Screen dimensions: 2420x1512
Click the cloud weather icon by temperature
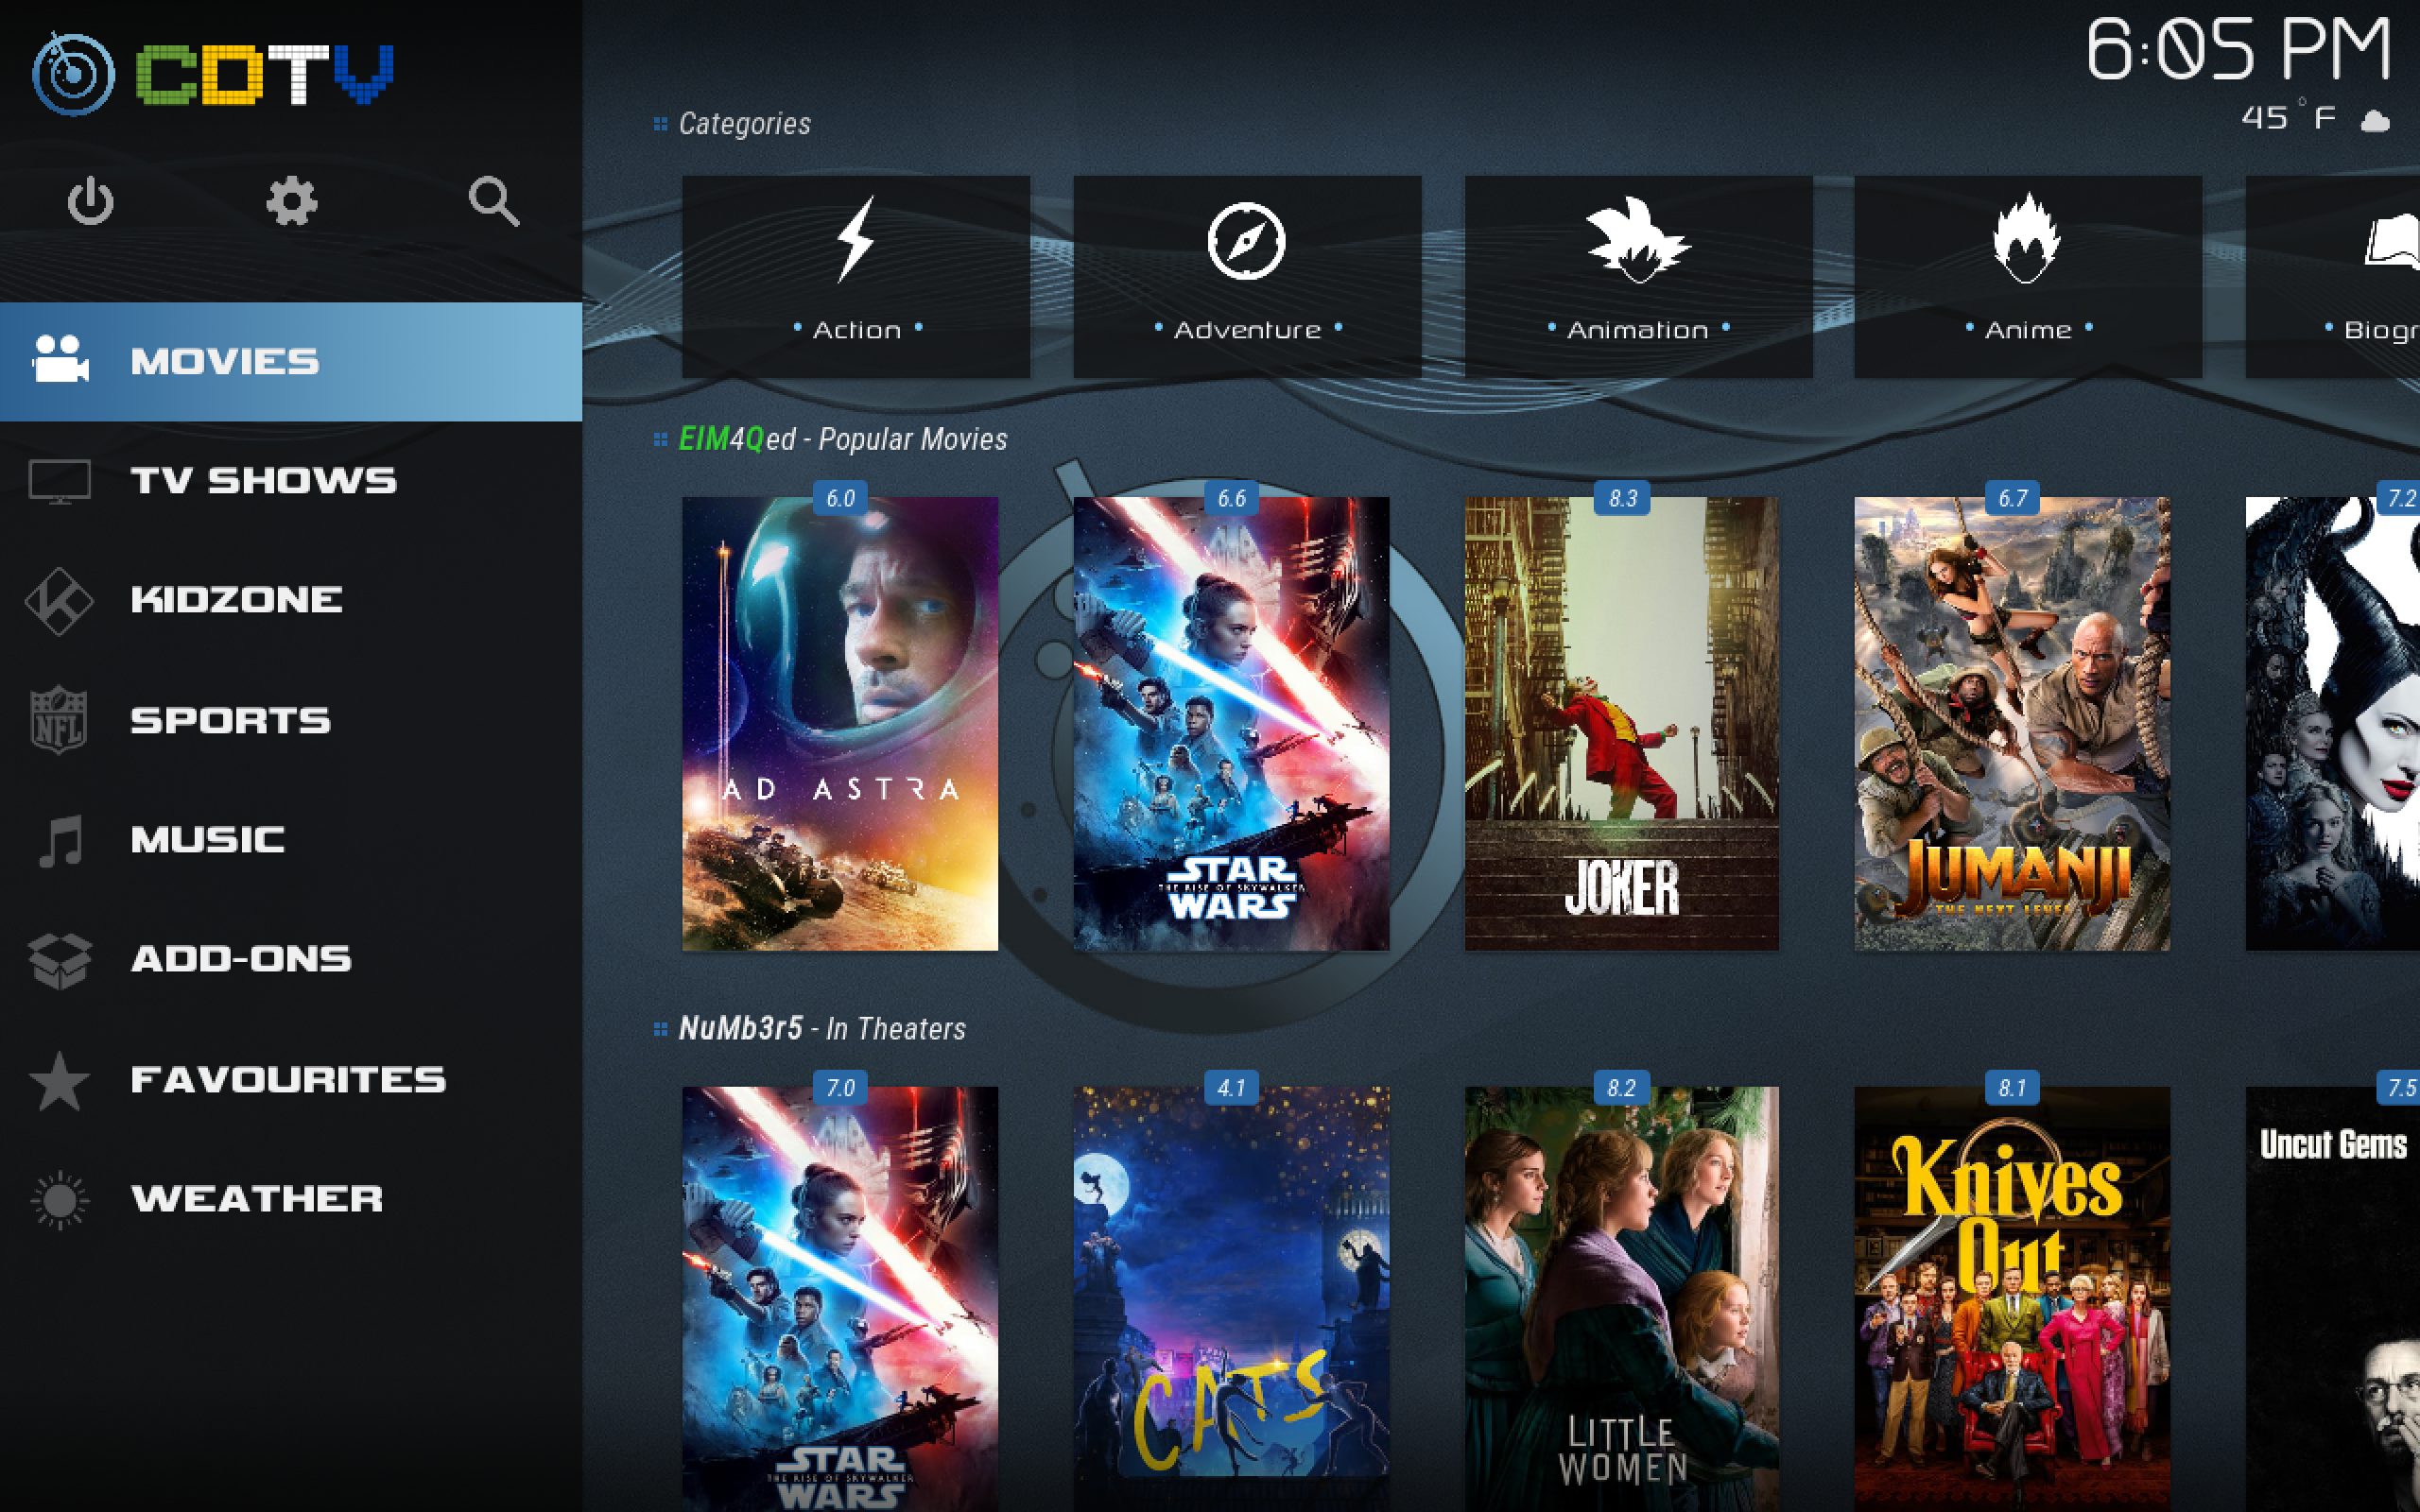2375,121
